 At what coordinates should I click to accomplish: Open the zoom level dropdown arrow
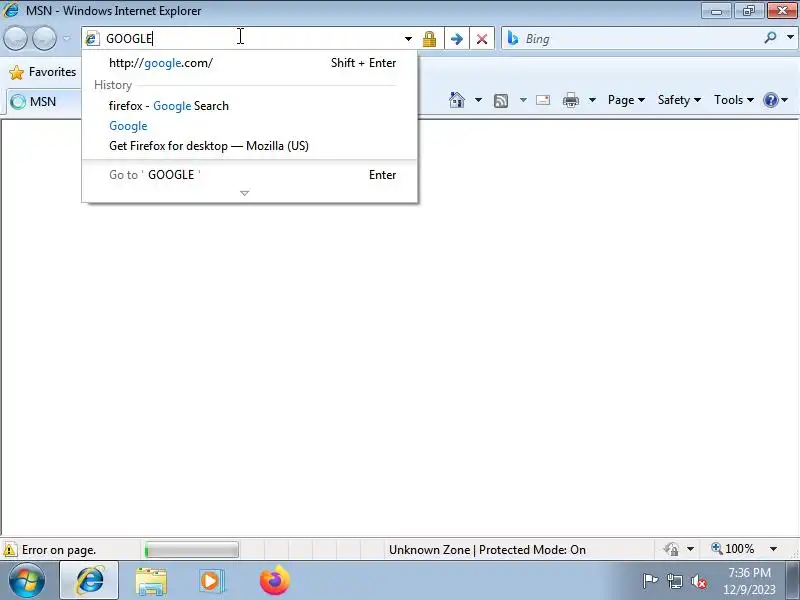point(773,549)
